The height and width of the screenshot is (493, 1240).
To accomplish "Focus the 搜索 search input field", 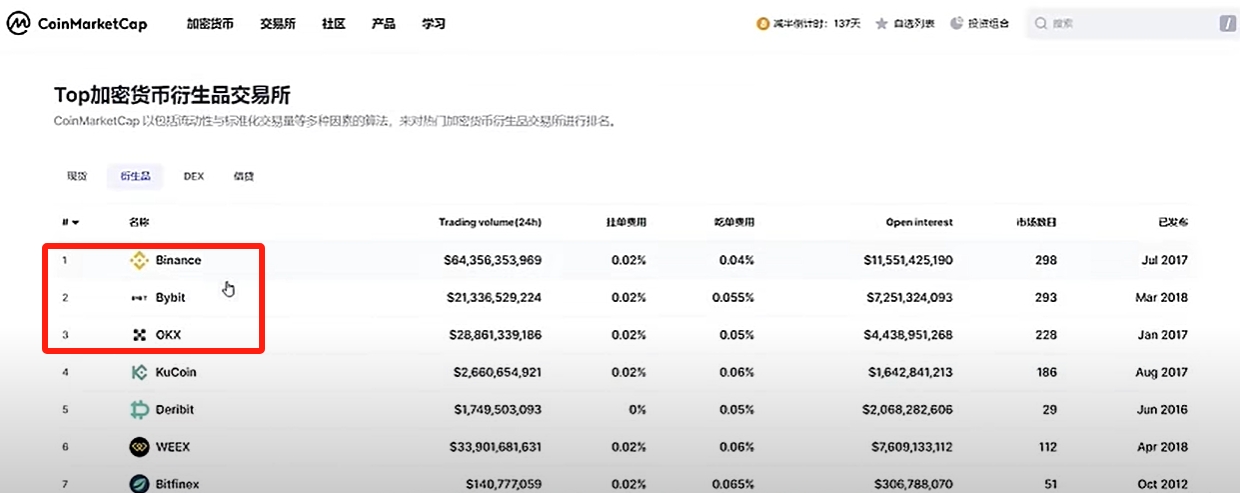I will click(1130, 23).
